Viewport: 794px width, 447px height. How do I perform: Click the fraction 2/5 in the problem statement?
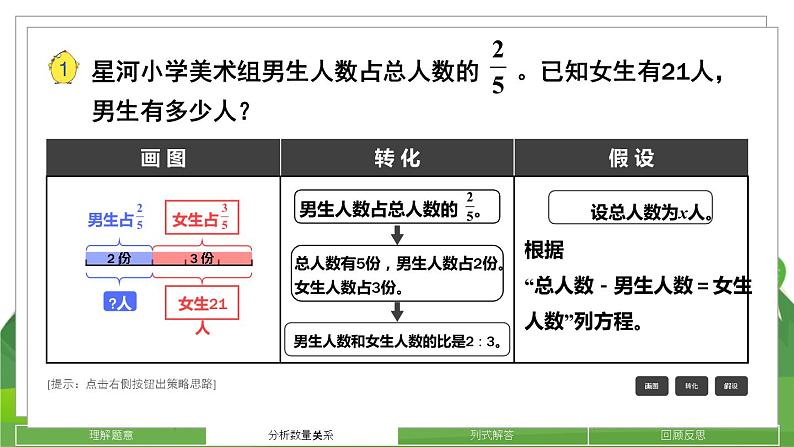coord(498,68)
